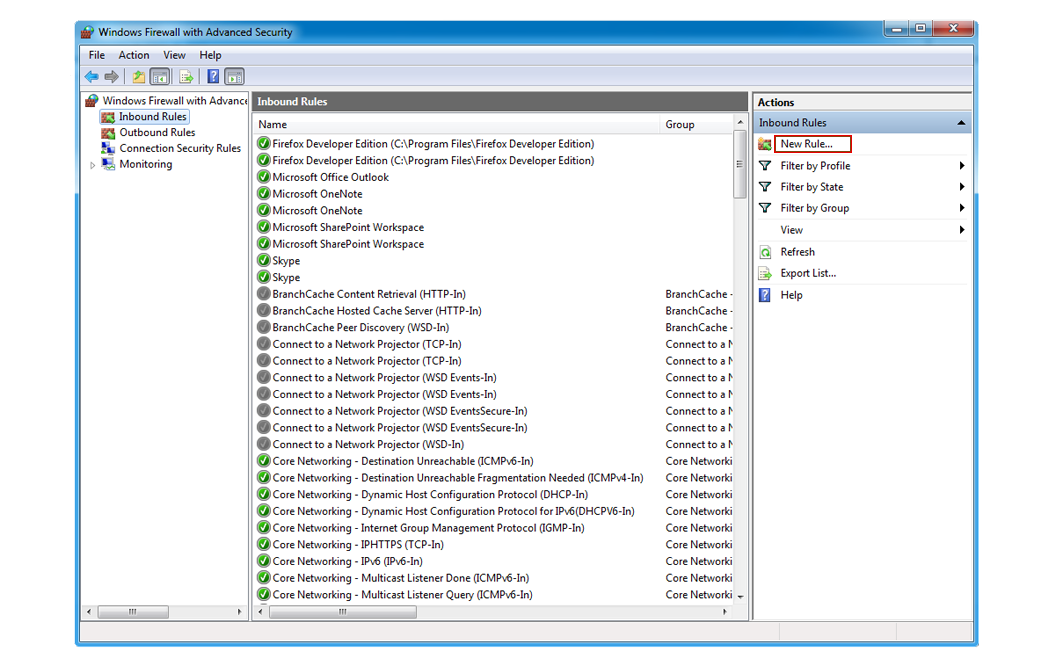Screen dimensions: 1049x665
Task: Click the blue Help toolbar icon
Action: click(x=213, y=77)
